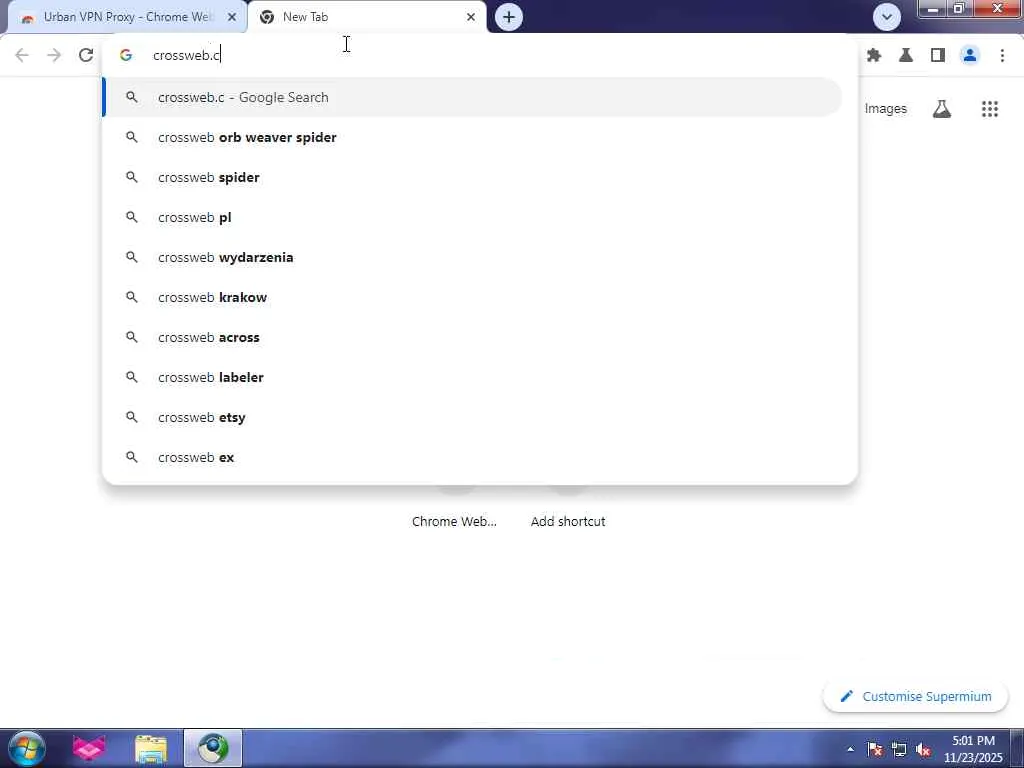Open the tab search dropdown arrow

pos(887,17)
